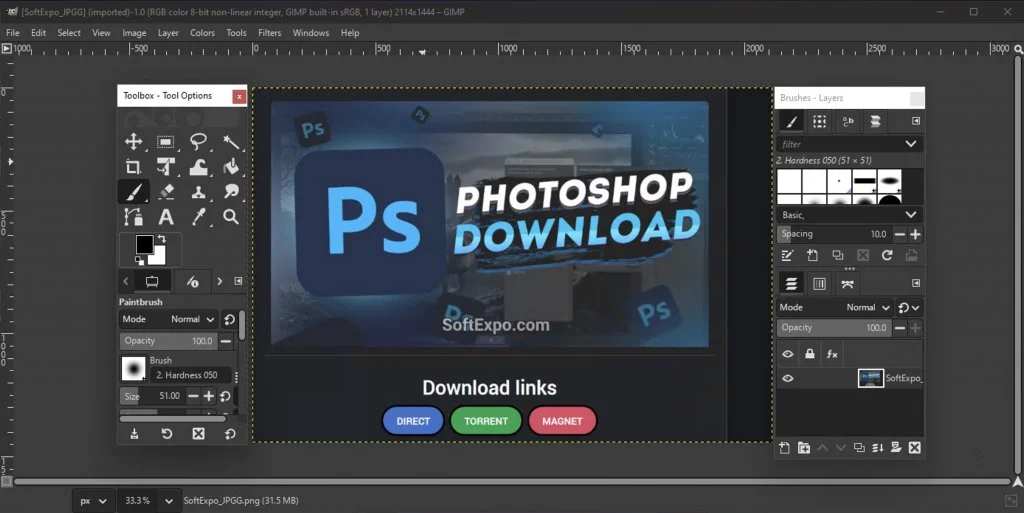Click the black foreground color swatch
Viewport: 1024px width, 513px height.
click(144, 244)
